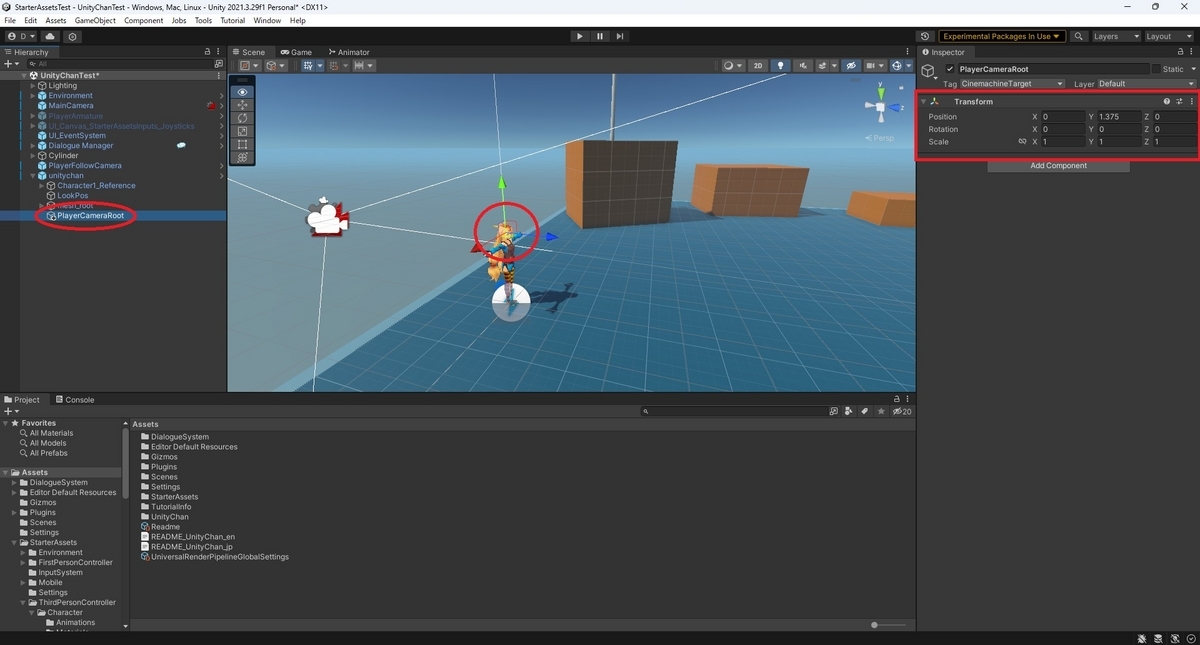Open the File menu
The image size is (1200, 645).
10,20
